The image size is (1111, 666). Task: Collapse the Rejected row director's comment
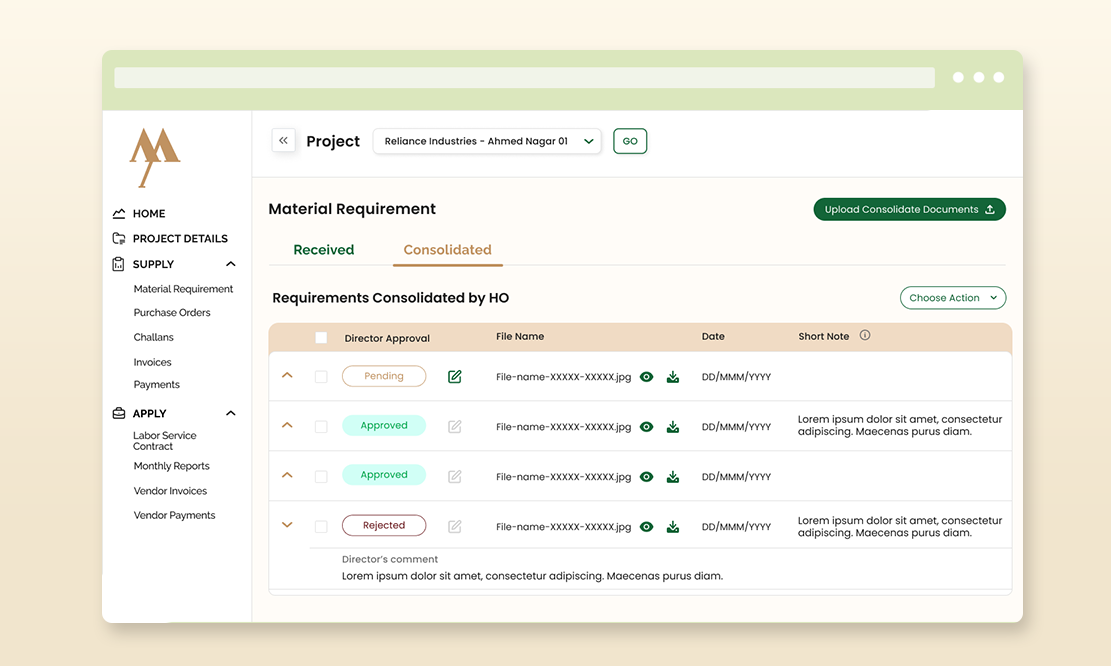[287, 525]
